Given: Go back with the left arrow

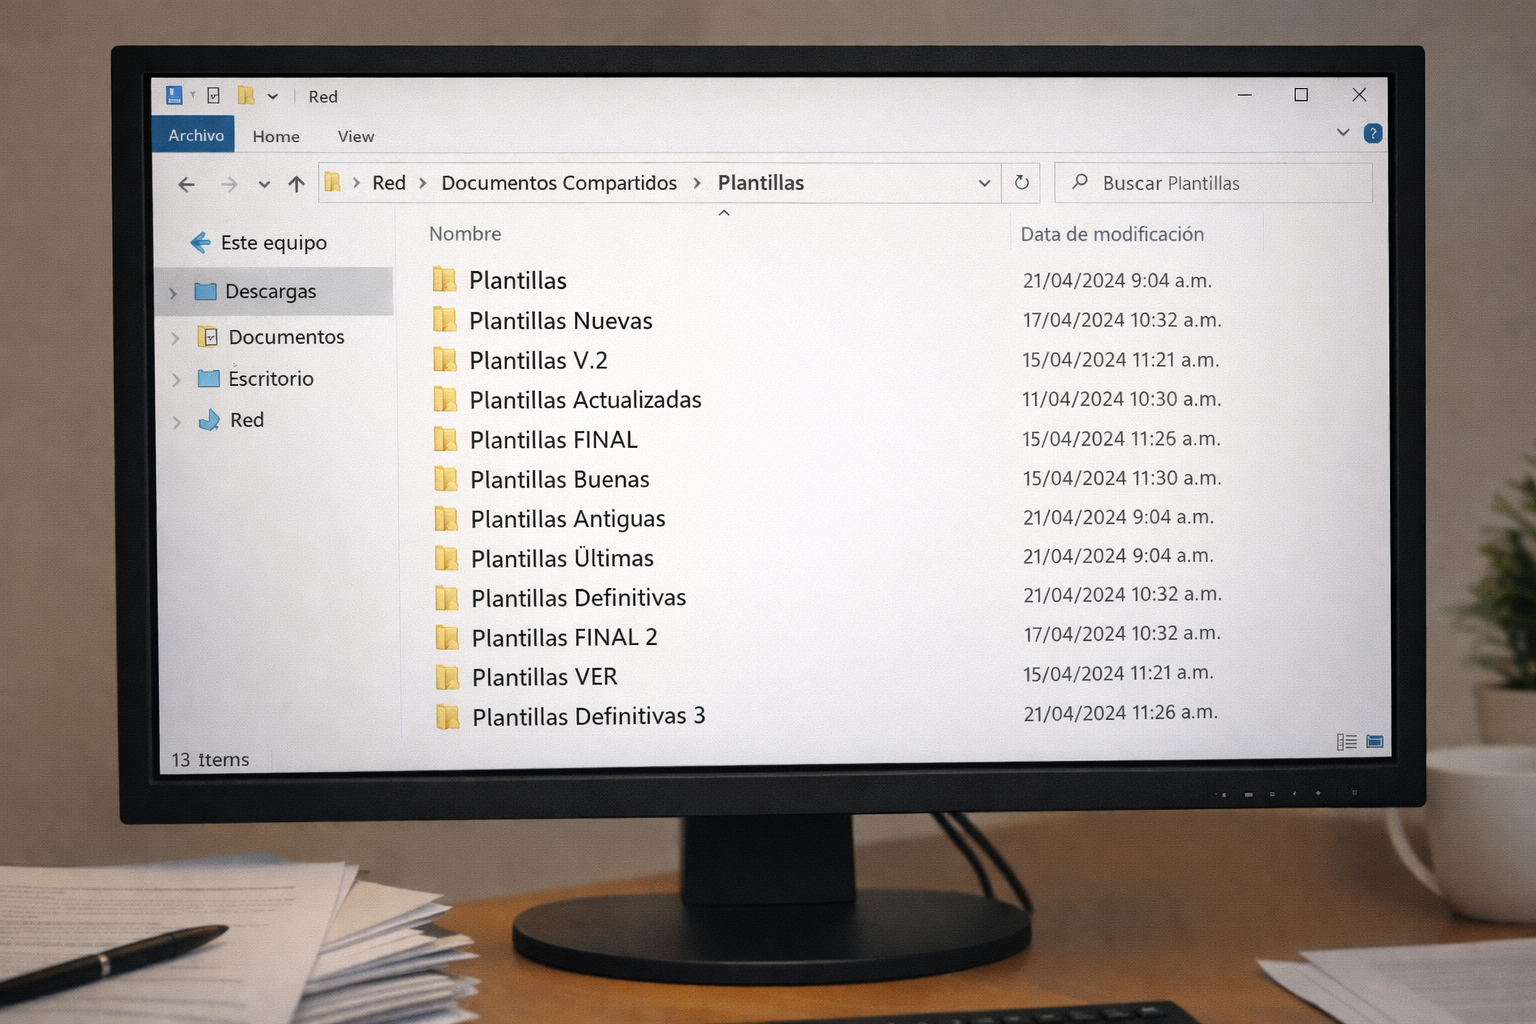Looking at the screenshot, I should pos(186,184).
